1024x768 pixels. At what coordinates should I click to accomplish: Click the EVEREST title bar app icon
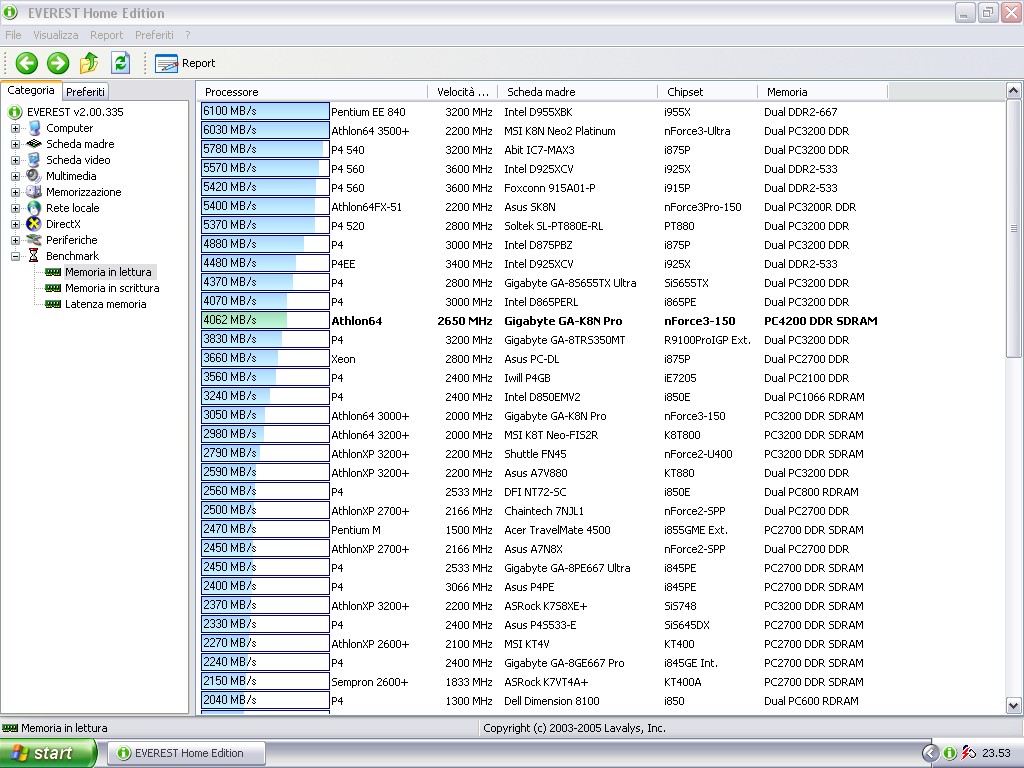pyautogui.click(x=10, y=12)
